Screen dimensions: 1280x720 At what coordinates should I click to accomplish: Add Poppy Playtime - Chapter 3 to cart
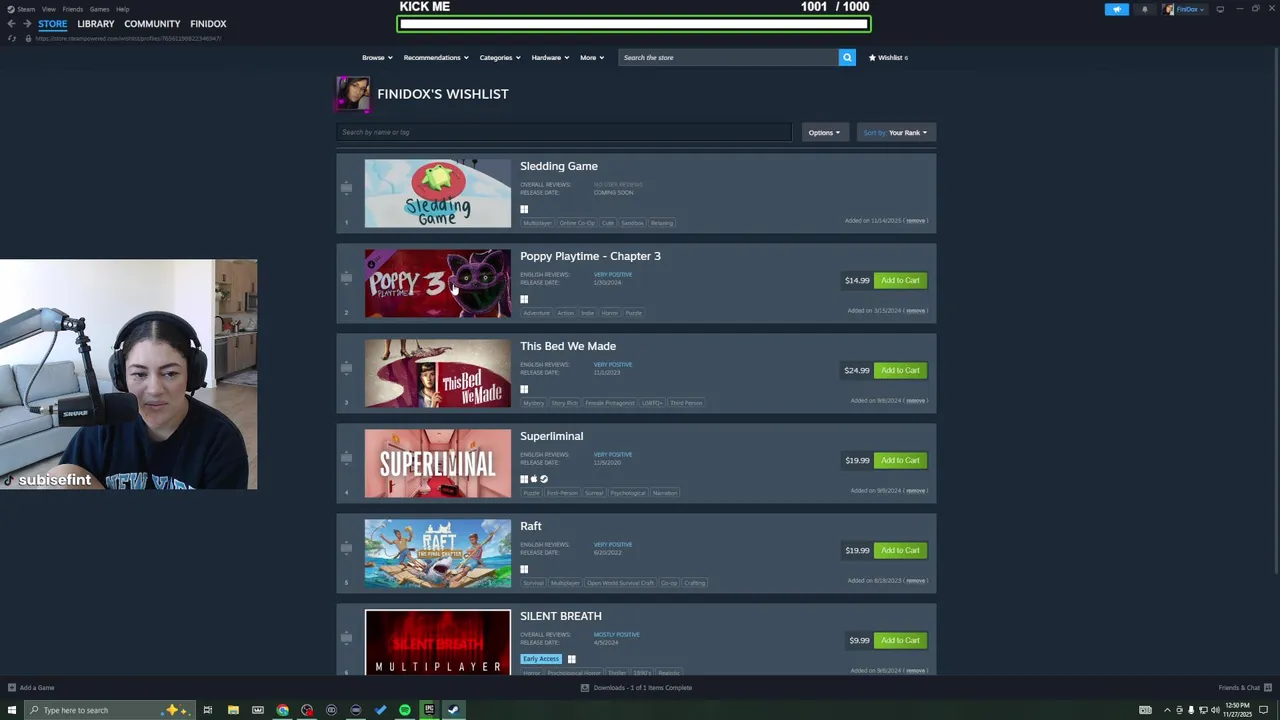[x=900, y=280]
